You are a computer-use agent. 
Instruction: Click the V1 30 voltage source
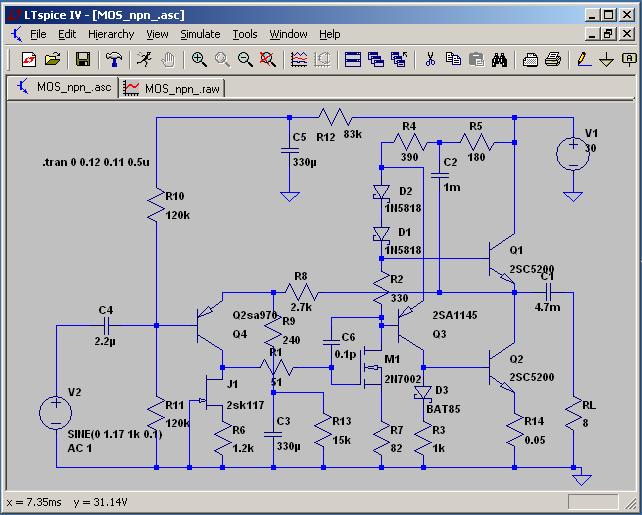(x=573, y=154)
